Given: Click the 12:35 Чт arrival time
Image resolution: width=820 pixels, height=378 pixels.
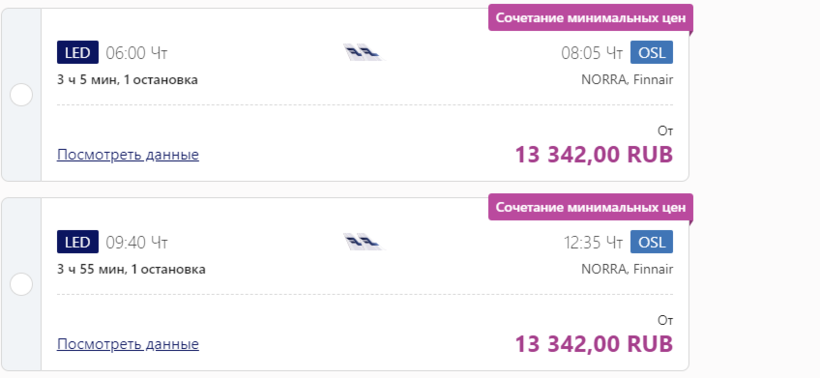Looking at the screenshot, I should pyautogui.click(x=593, y=242).
